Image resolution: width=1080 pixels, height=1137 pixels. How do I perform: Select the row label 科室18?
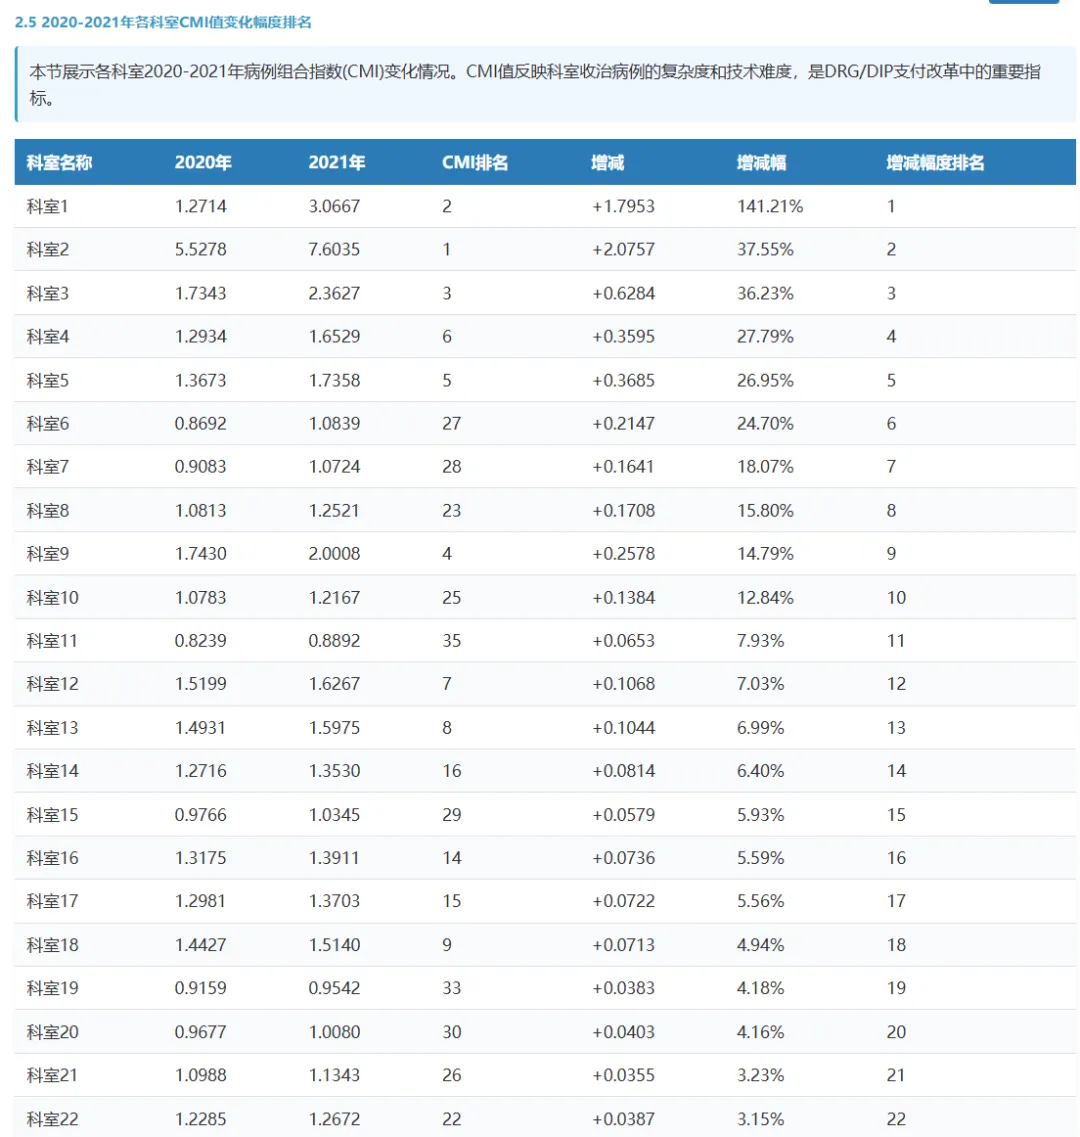click(x=52, y=944)
